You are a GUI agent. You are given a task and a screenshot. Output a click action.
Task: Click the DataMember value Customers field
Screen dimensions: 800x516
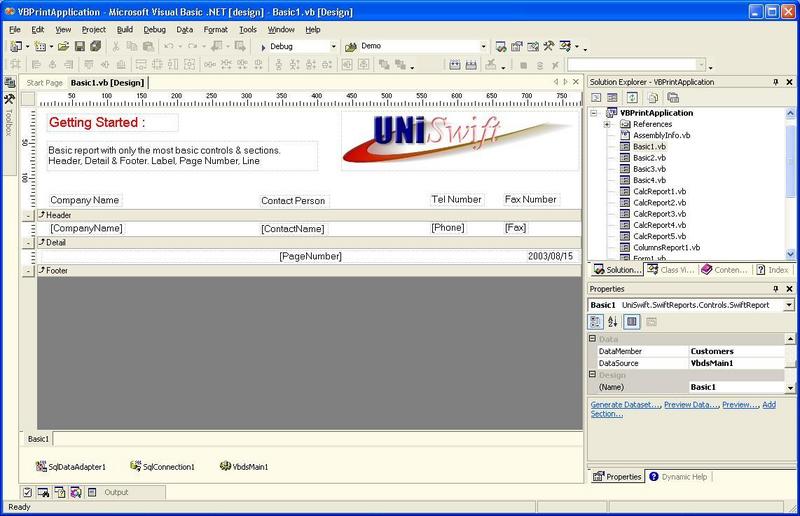(x=736, y=351)
